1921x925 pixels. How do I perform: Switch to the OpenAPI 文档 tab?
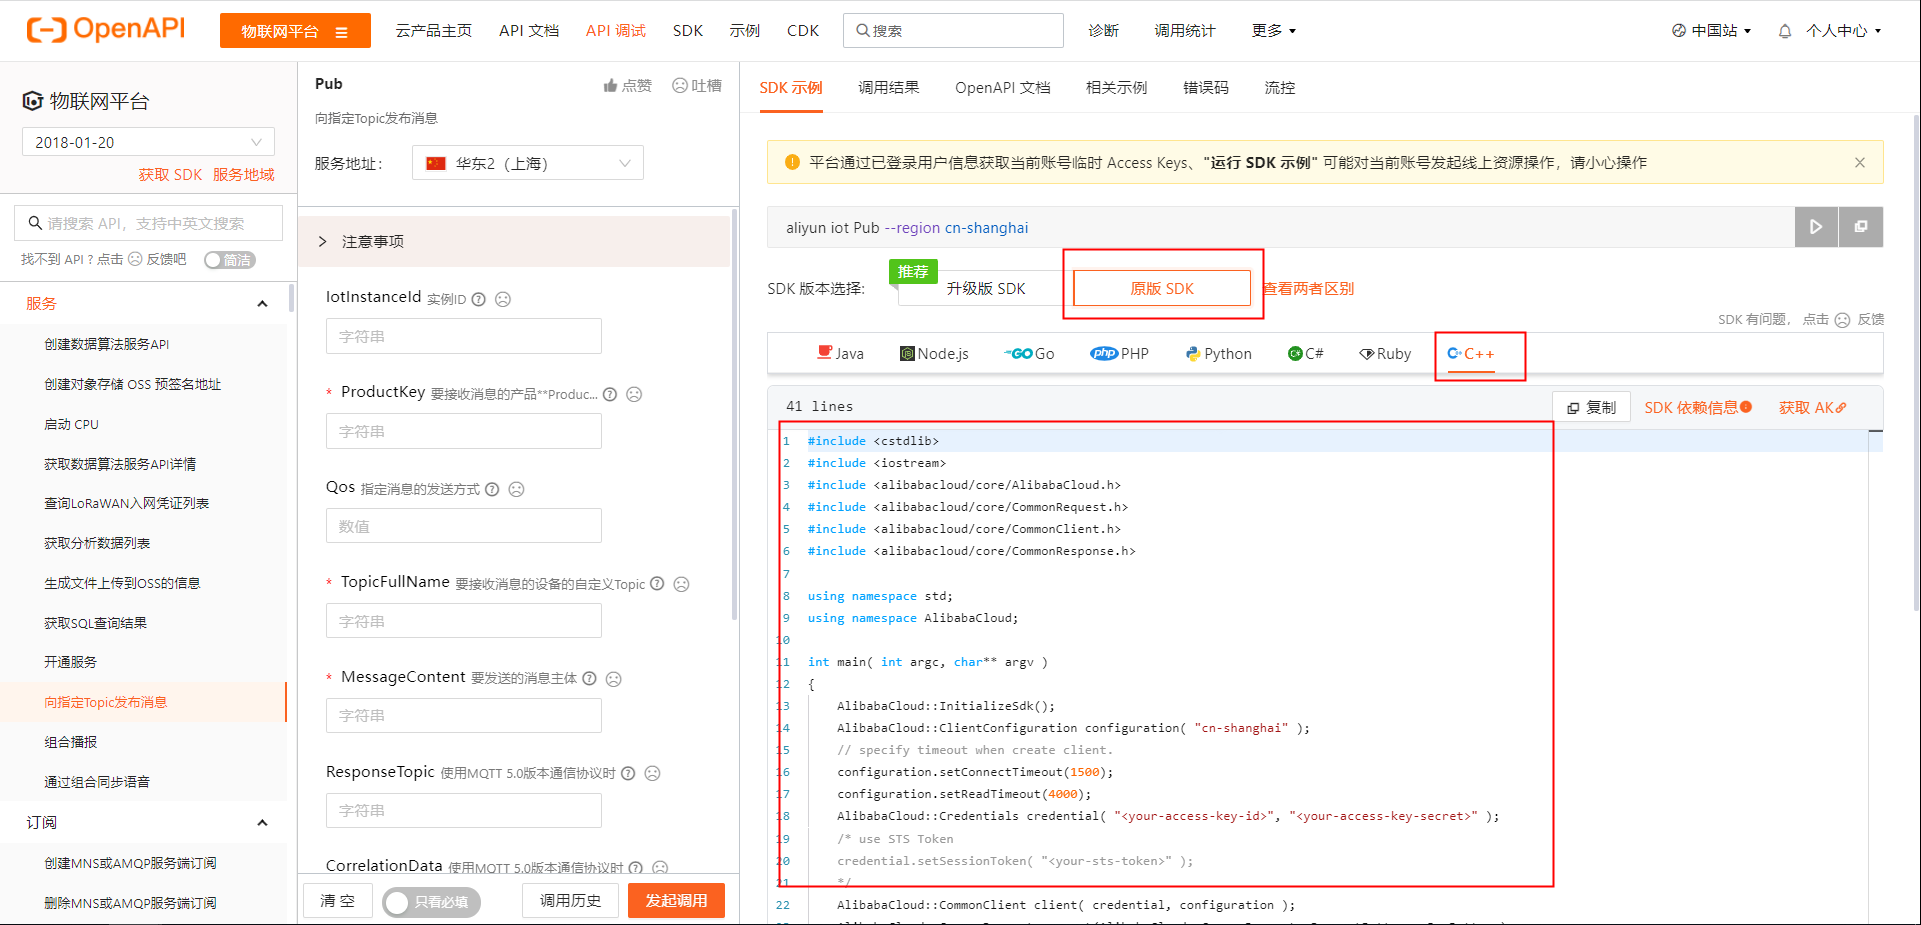click(1002, 88)
